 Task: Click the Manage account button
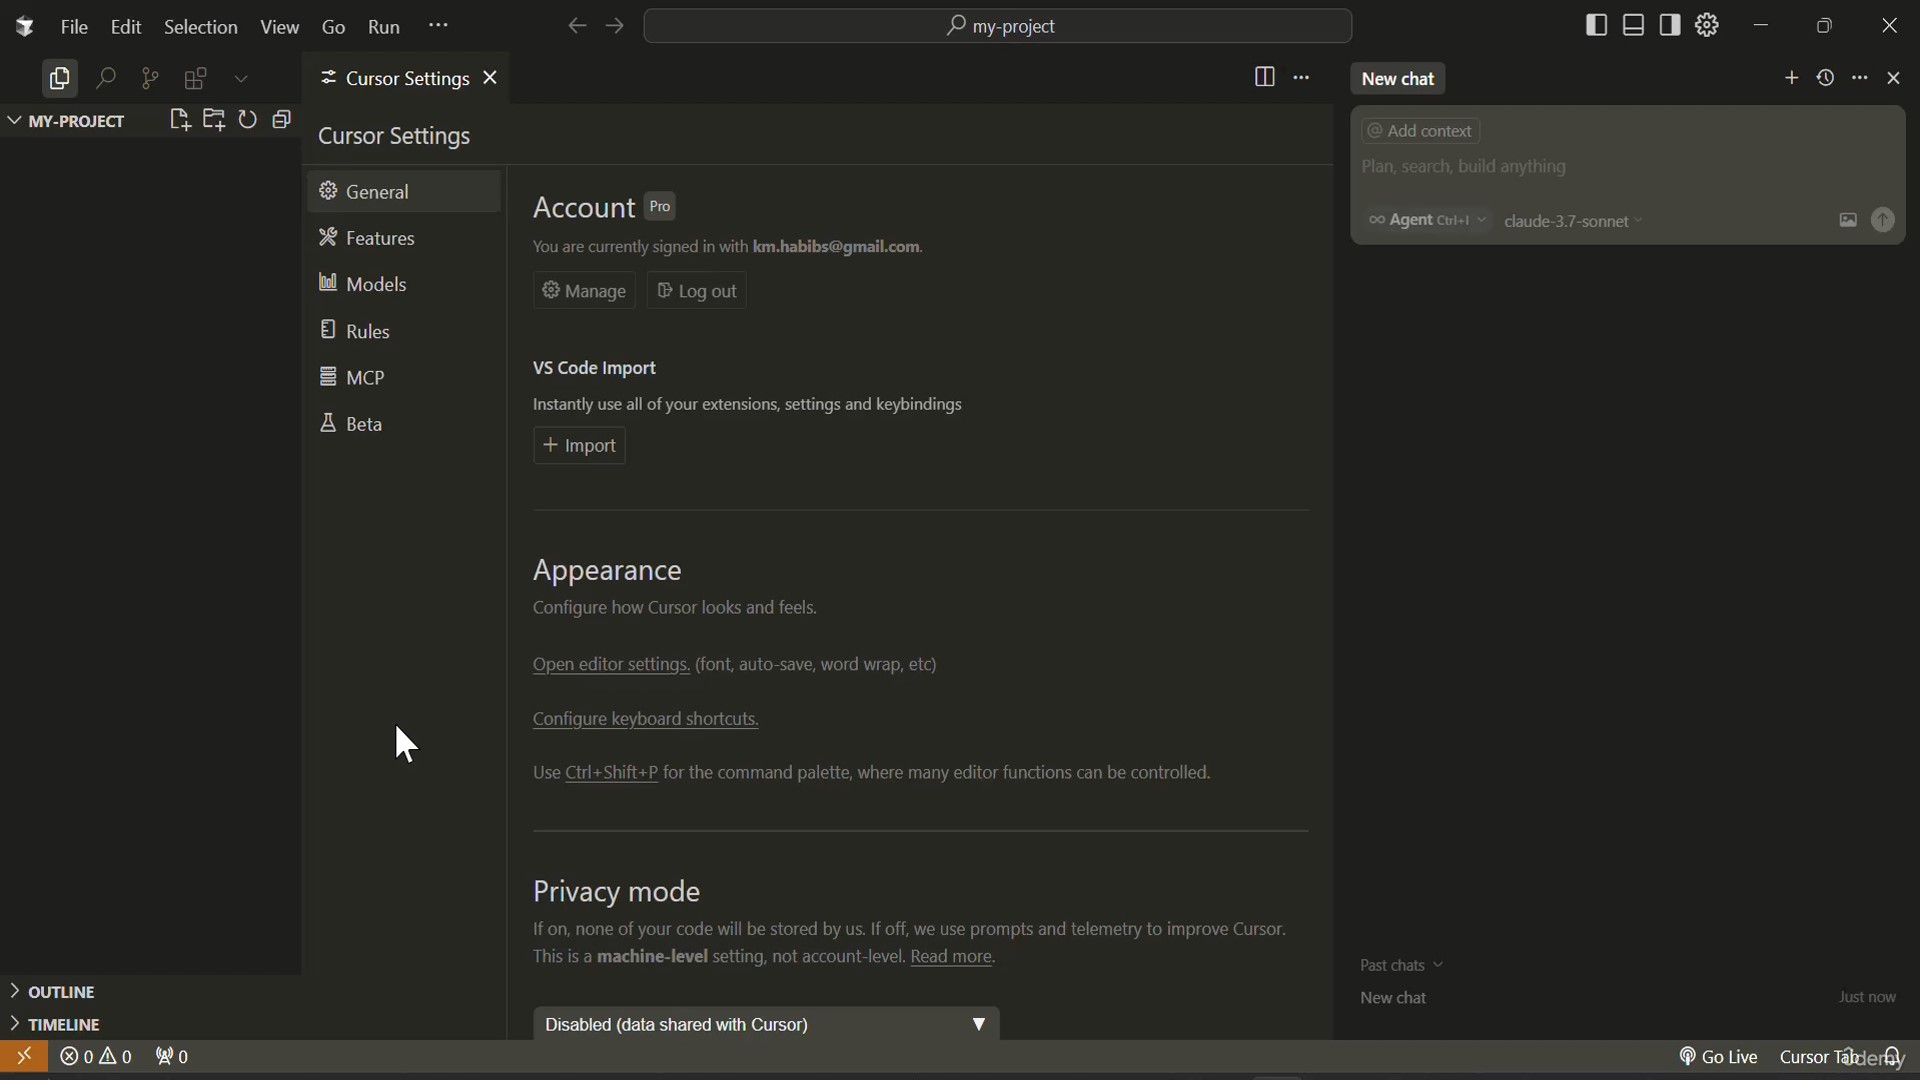point(584,291)
